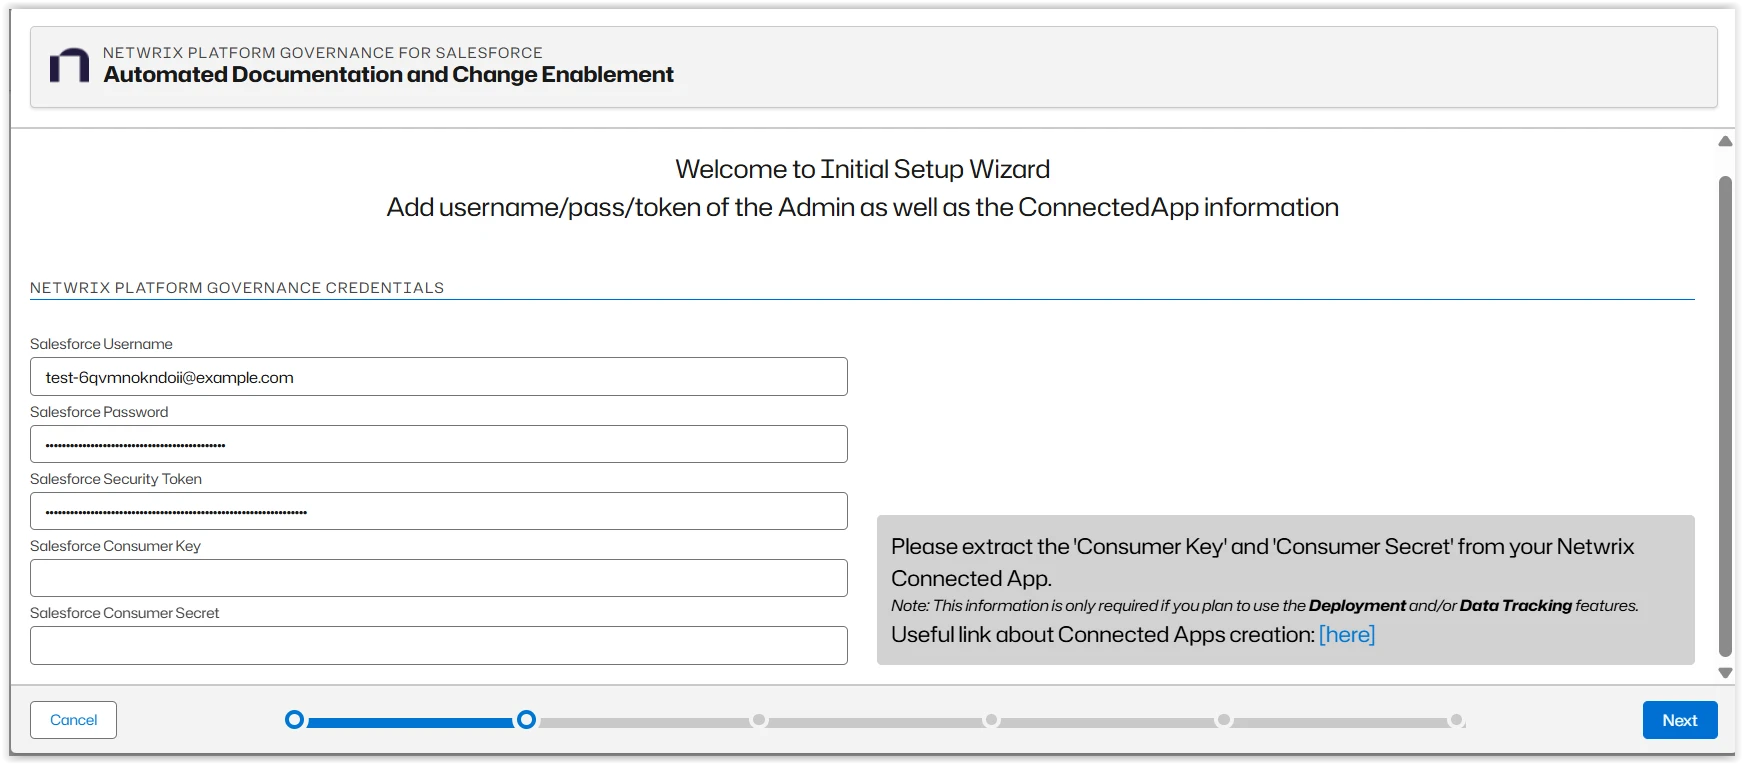Jump to the fourth progress step marker
The width and height of the screenshot is (1743, 764).
coord(991,720)
